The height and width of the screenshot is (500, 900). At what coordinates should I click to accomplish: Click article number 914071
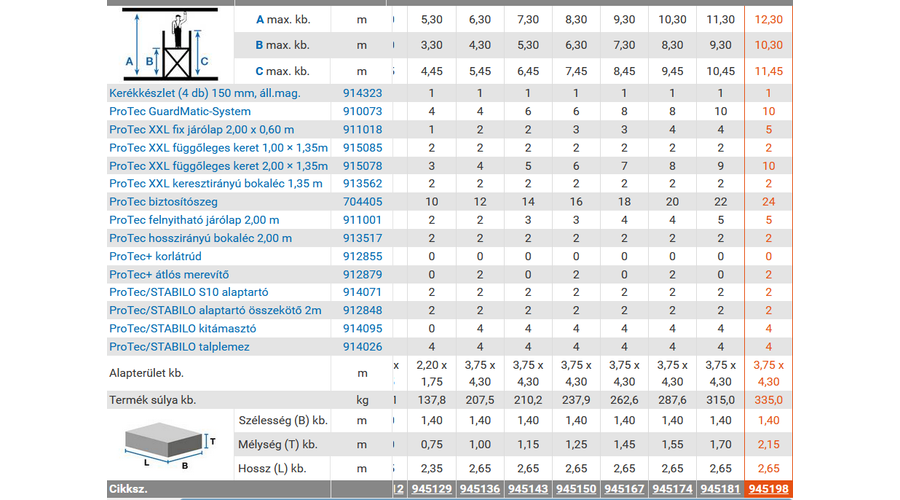[x=362, y=292]
